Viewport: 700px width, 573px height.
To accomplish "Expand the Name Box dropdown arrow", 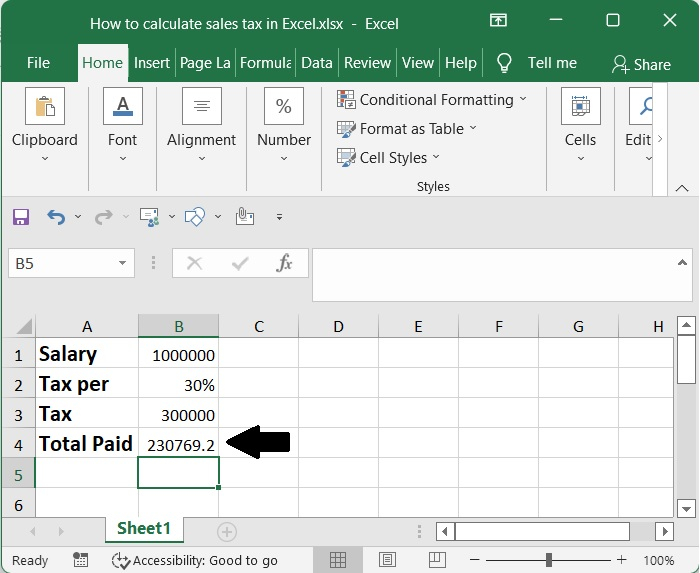I will pyautogui.click(x=123, y=263).
